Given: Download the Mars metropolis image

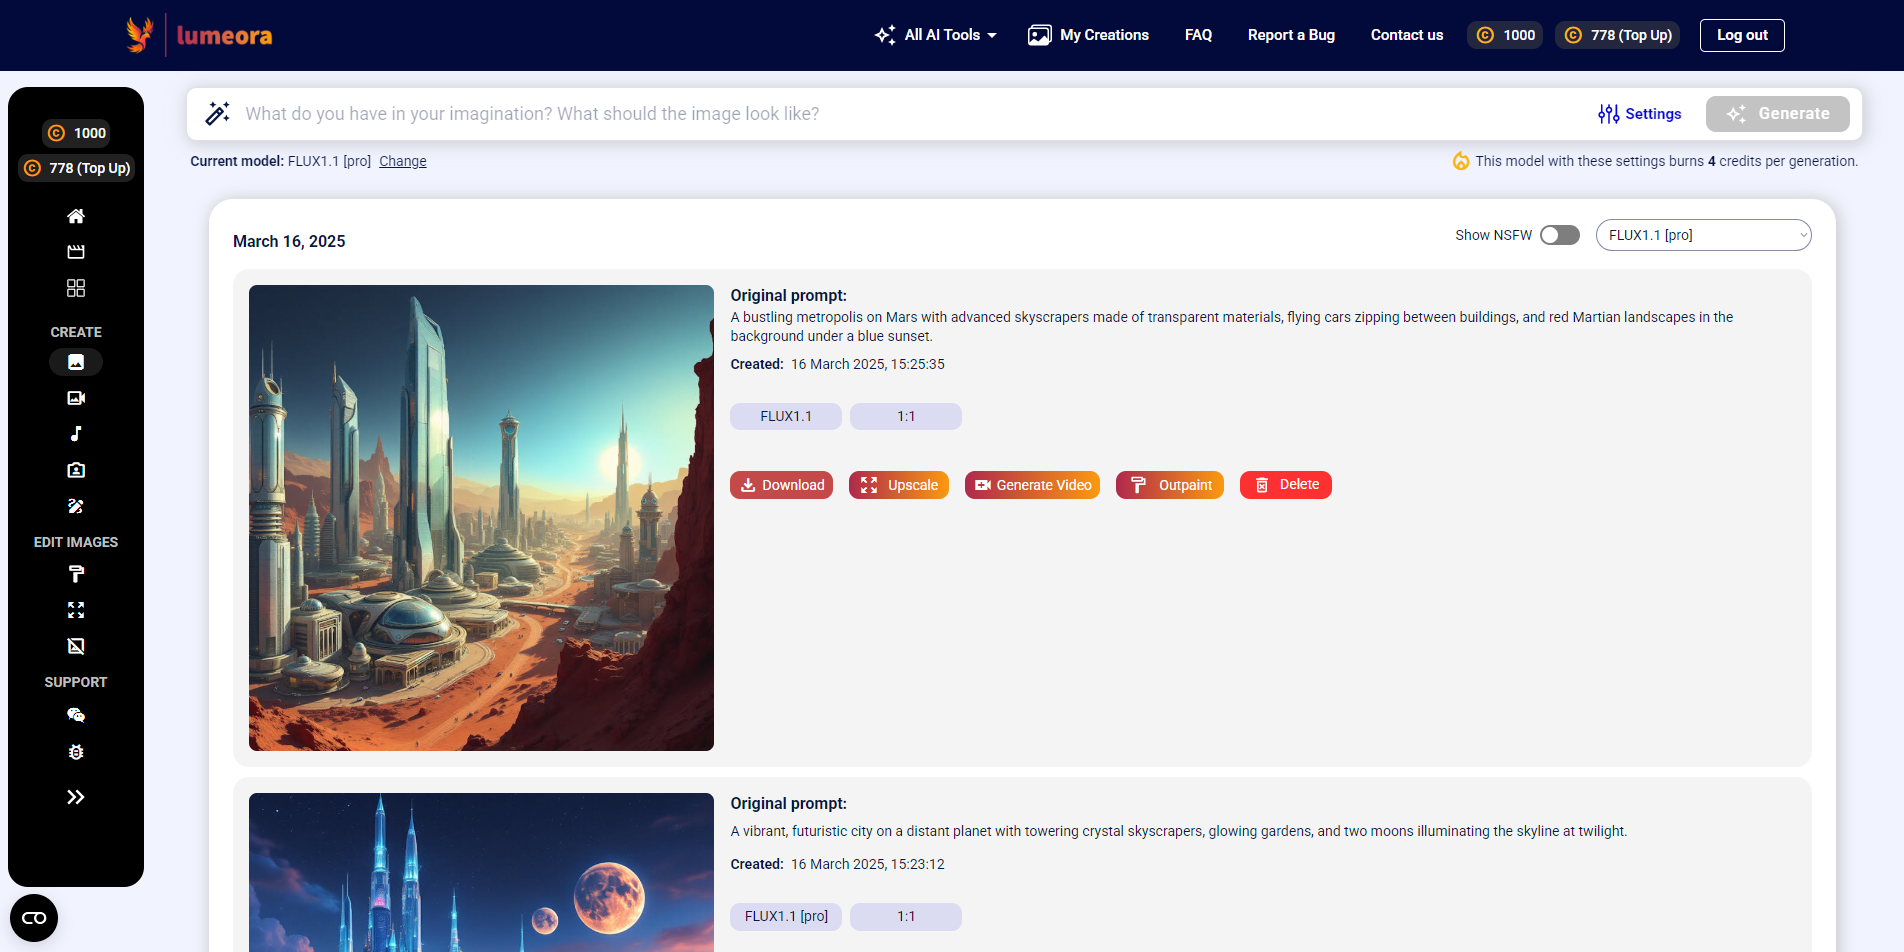Looking at the screenshot, I should pyautogui.click(x=781, y=485).
